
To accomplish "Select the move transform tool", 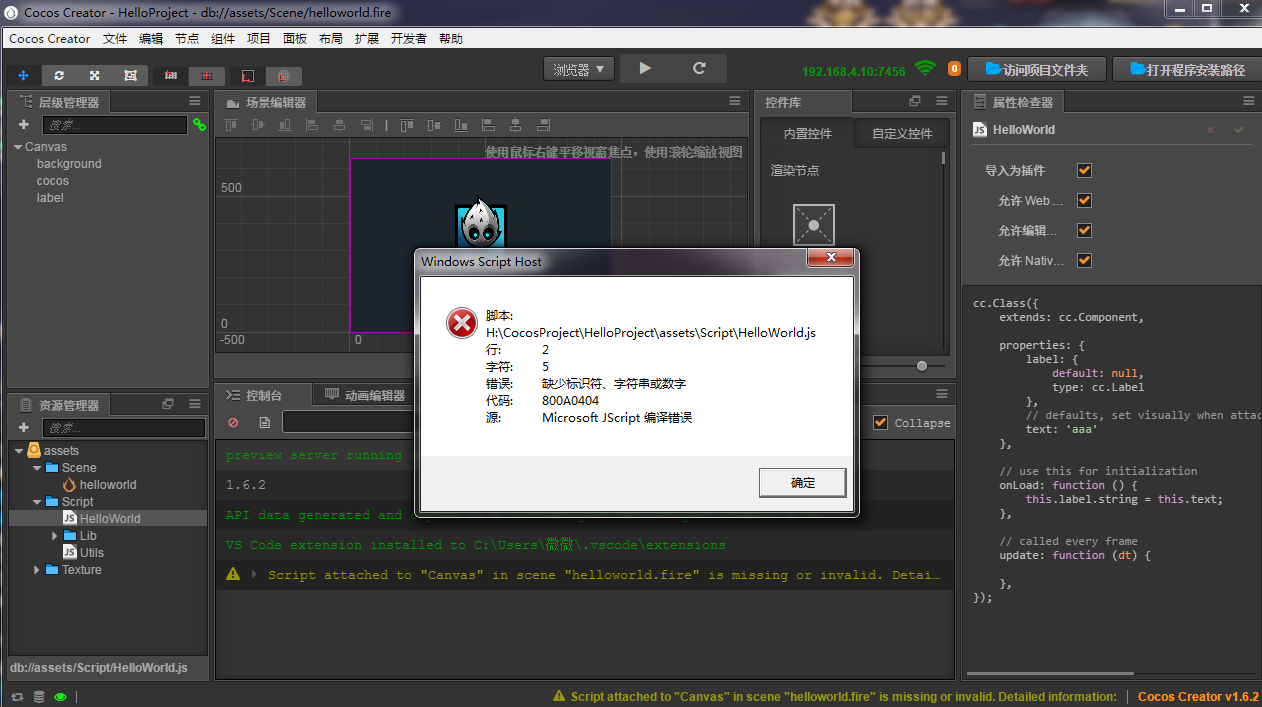I will [23, 75].
